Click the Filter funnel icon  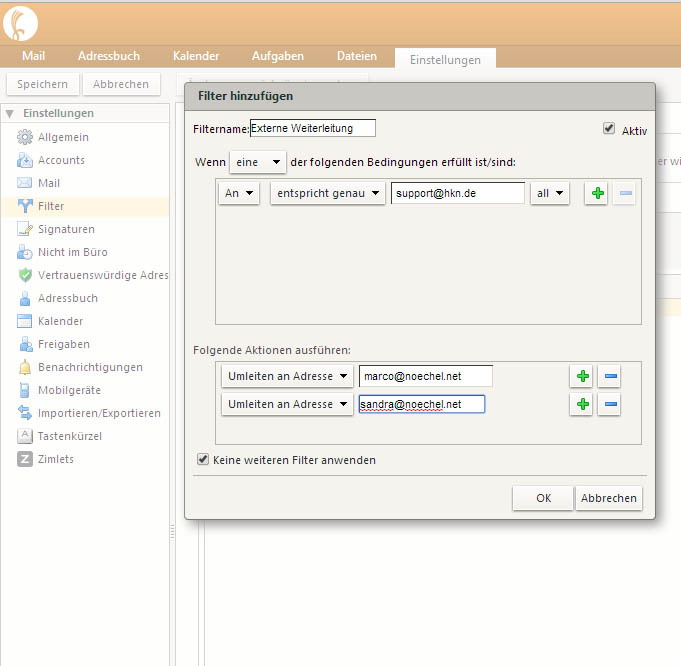point(25,206)
